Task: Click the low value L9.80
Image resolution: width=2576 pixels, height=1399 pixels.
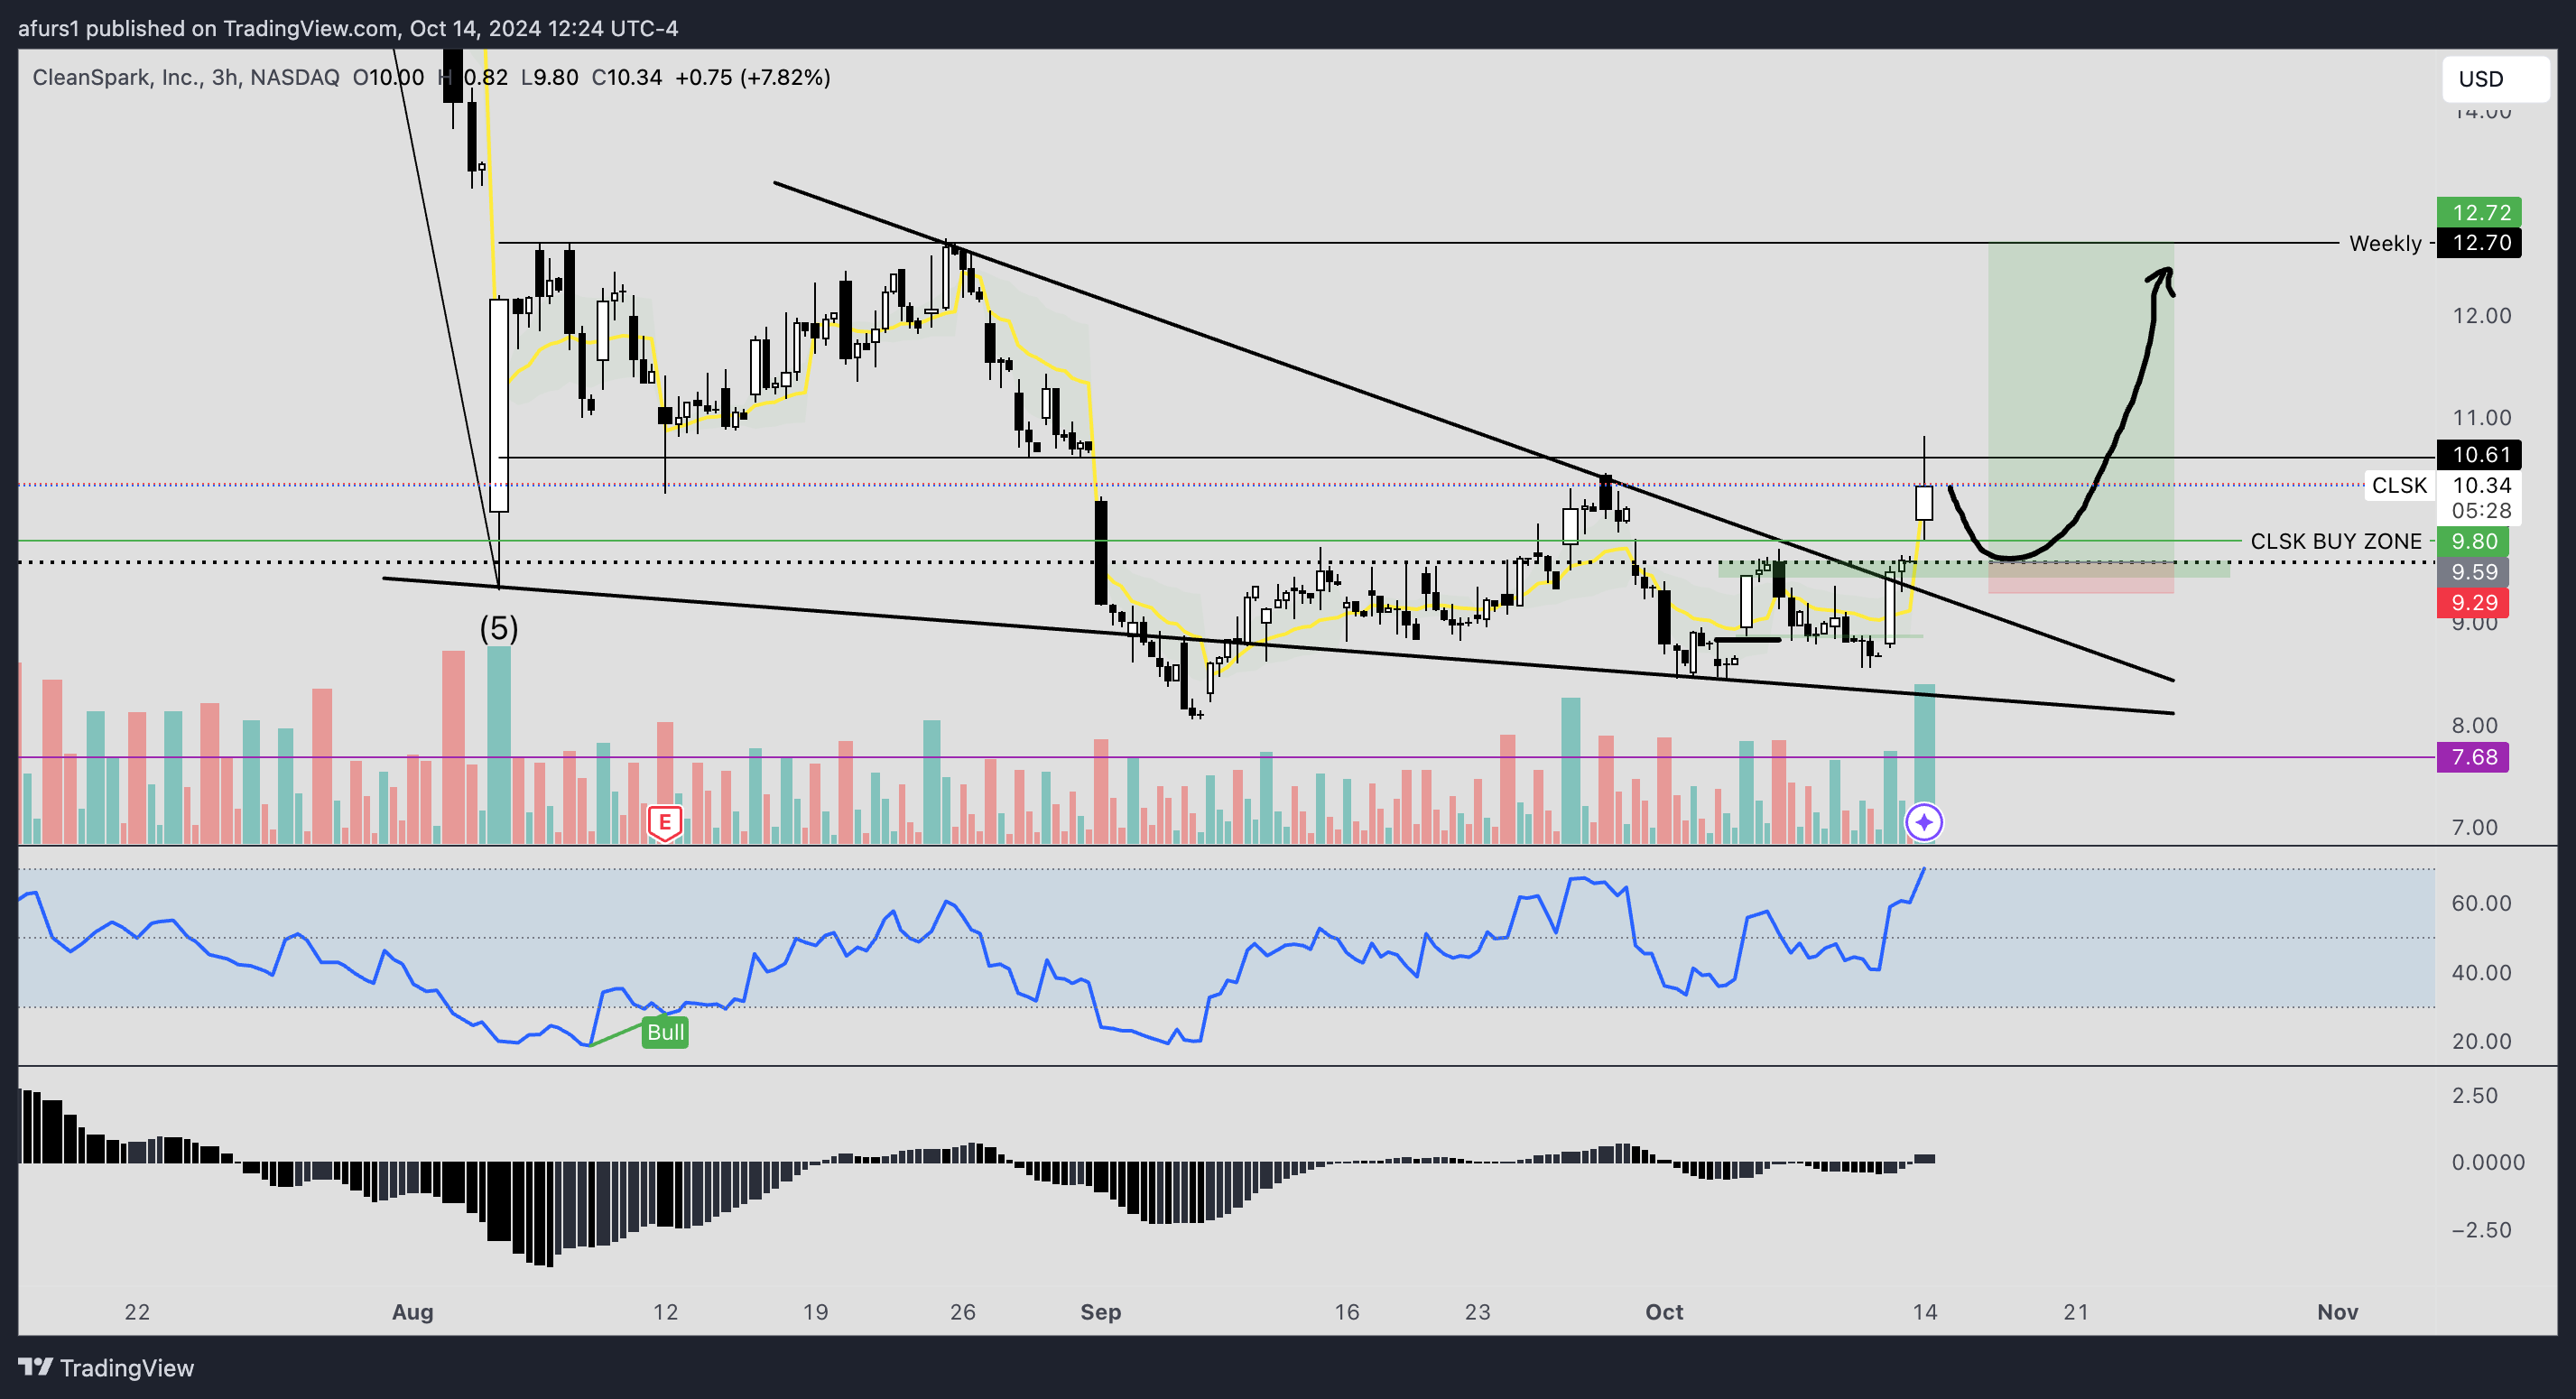Action: pyautogui.click(x=549, y=77)
